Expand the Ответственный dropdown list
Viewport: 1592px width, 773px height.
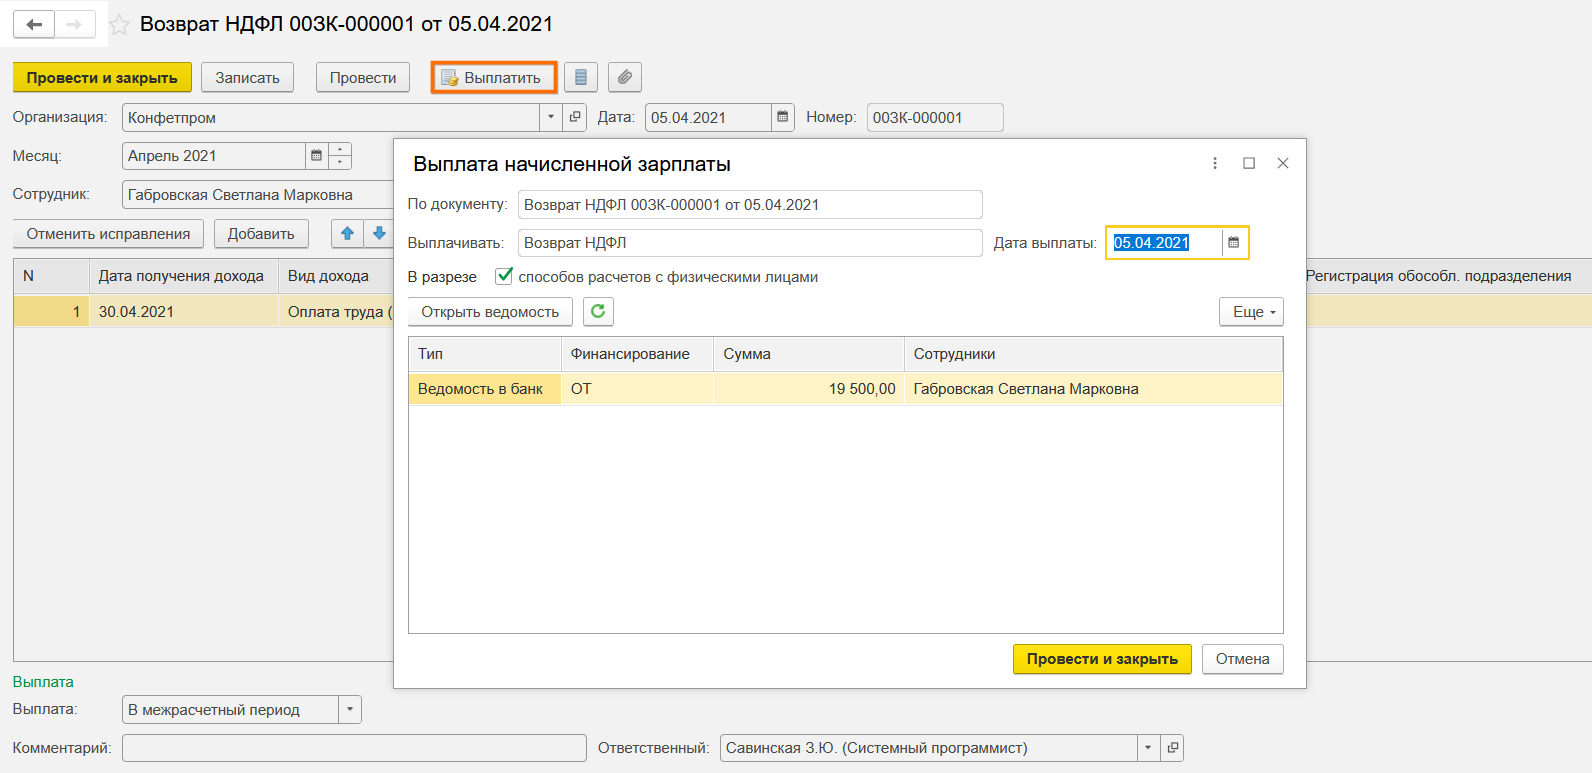[x=1148, y=748]
